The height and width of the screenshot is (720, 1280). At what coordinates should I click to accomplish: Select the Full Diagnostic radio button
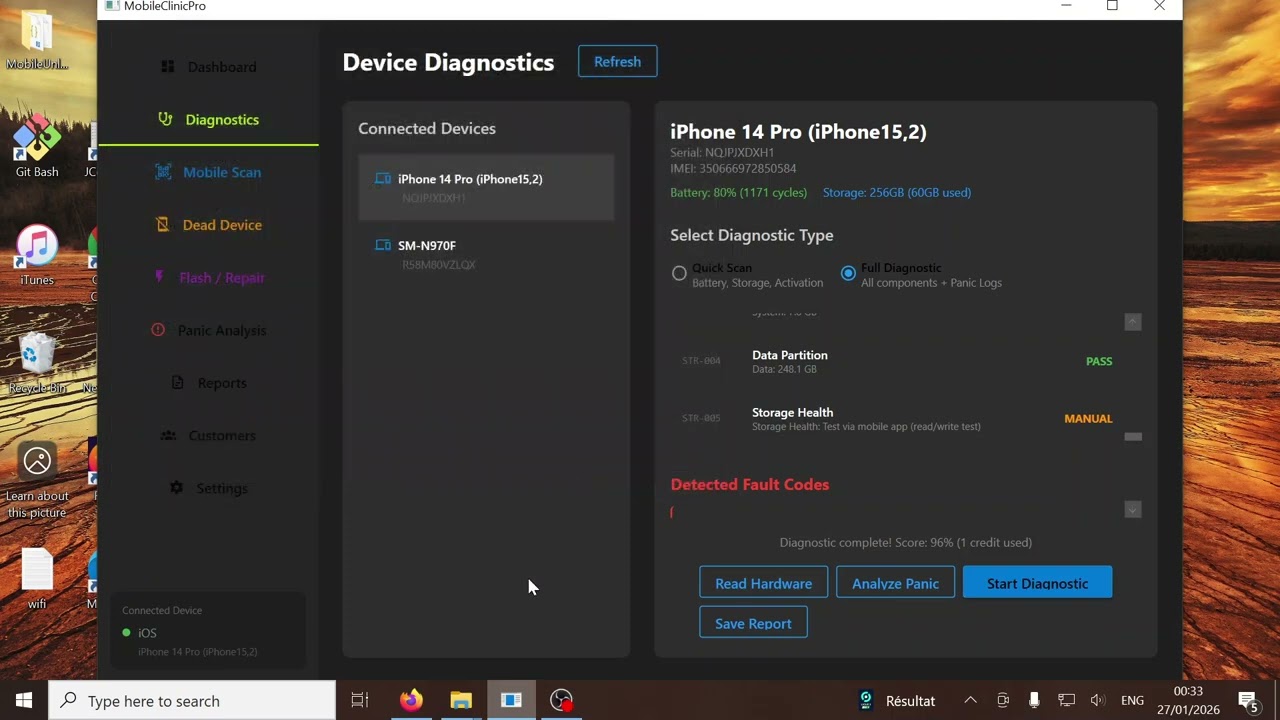coord(848,273)
